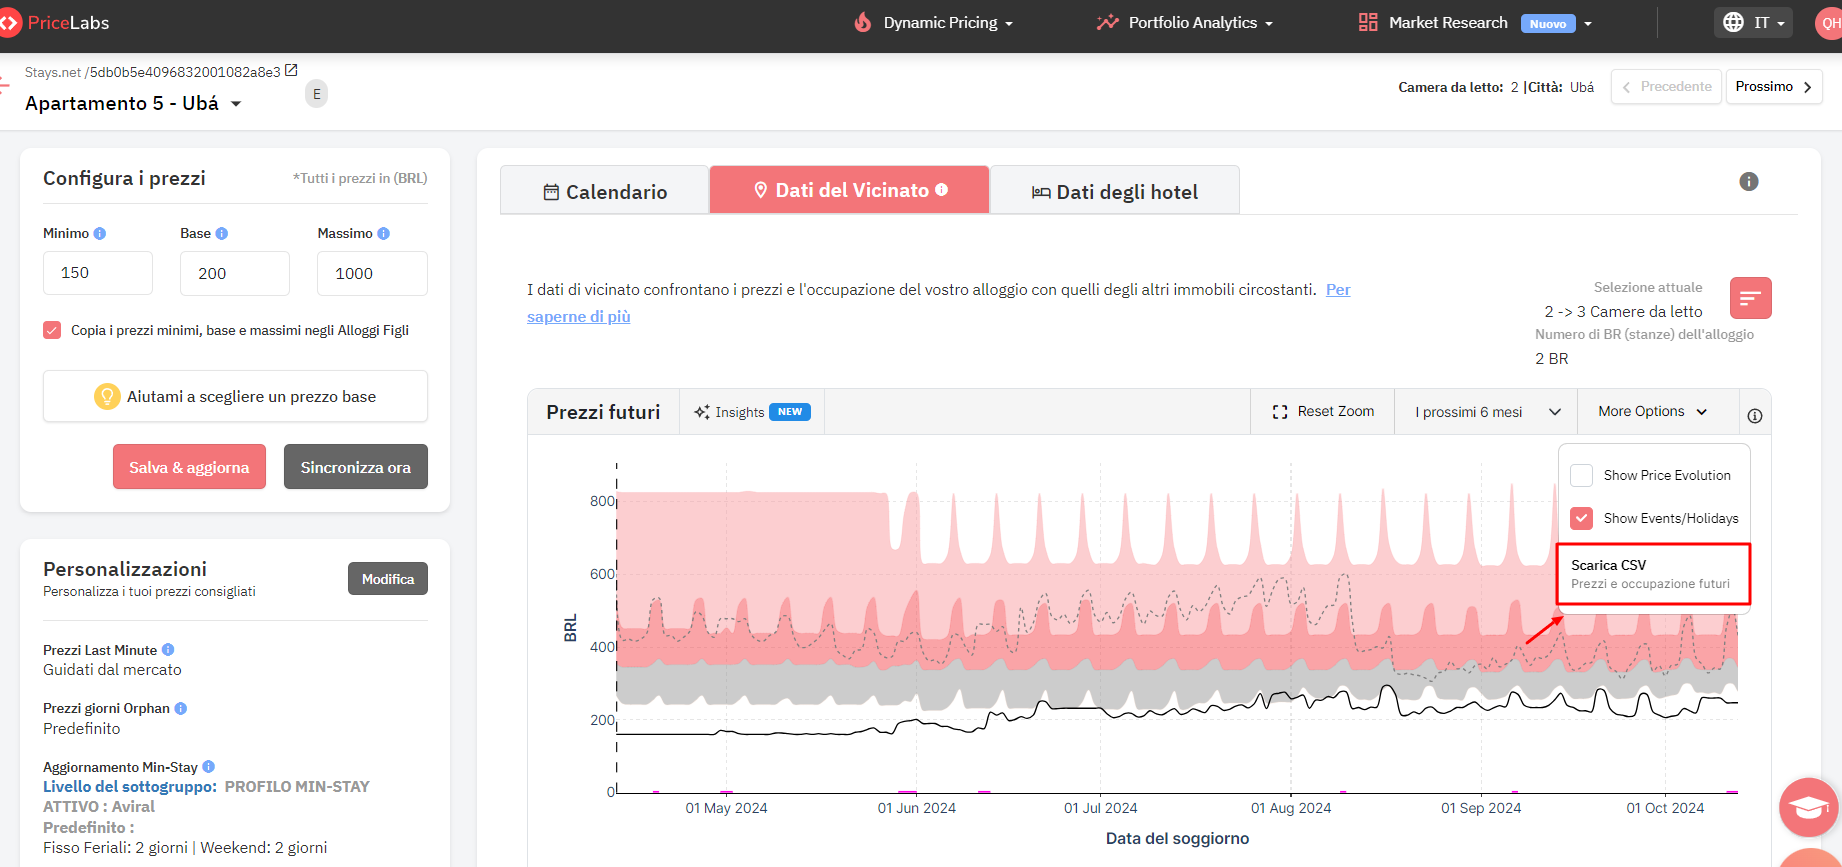
Task: Click the Base price input field
Action: (235, 273)
